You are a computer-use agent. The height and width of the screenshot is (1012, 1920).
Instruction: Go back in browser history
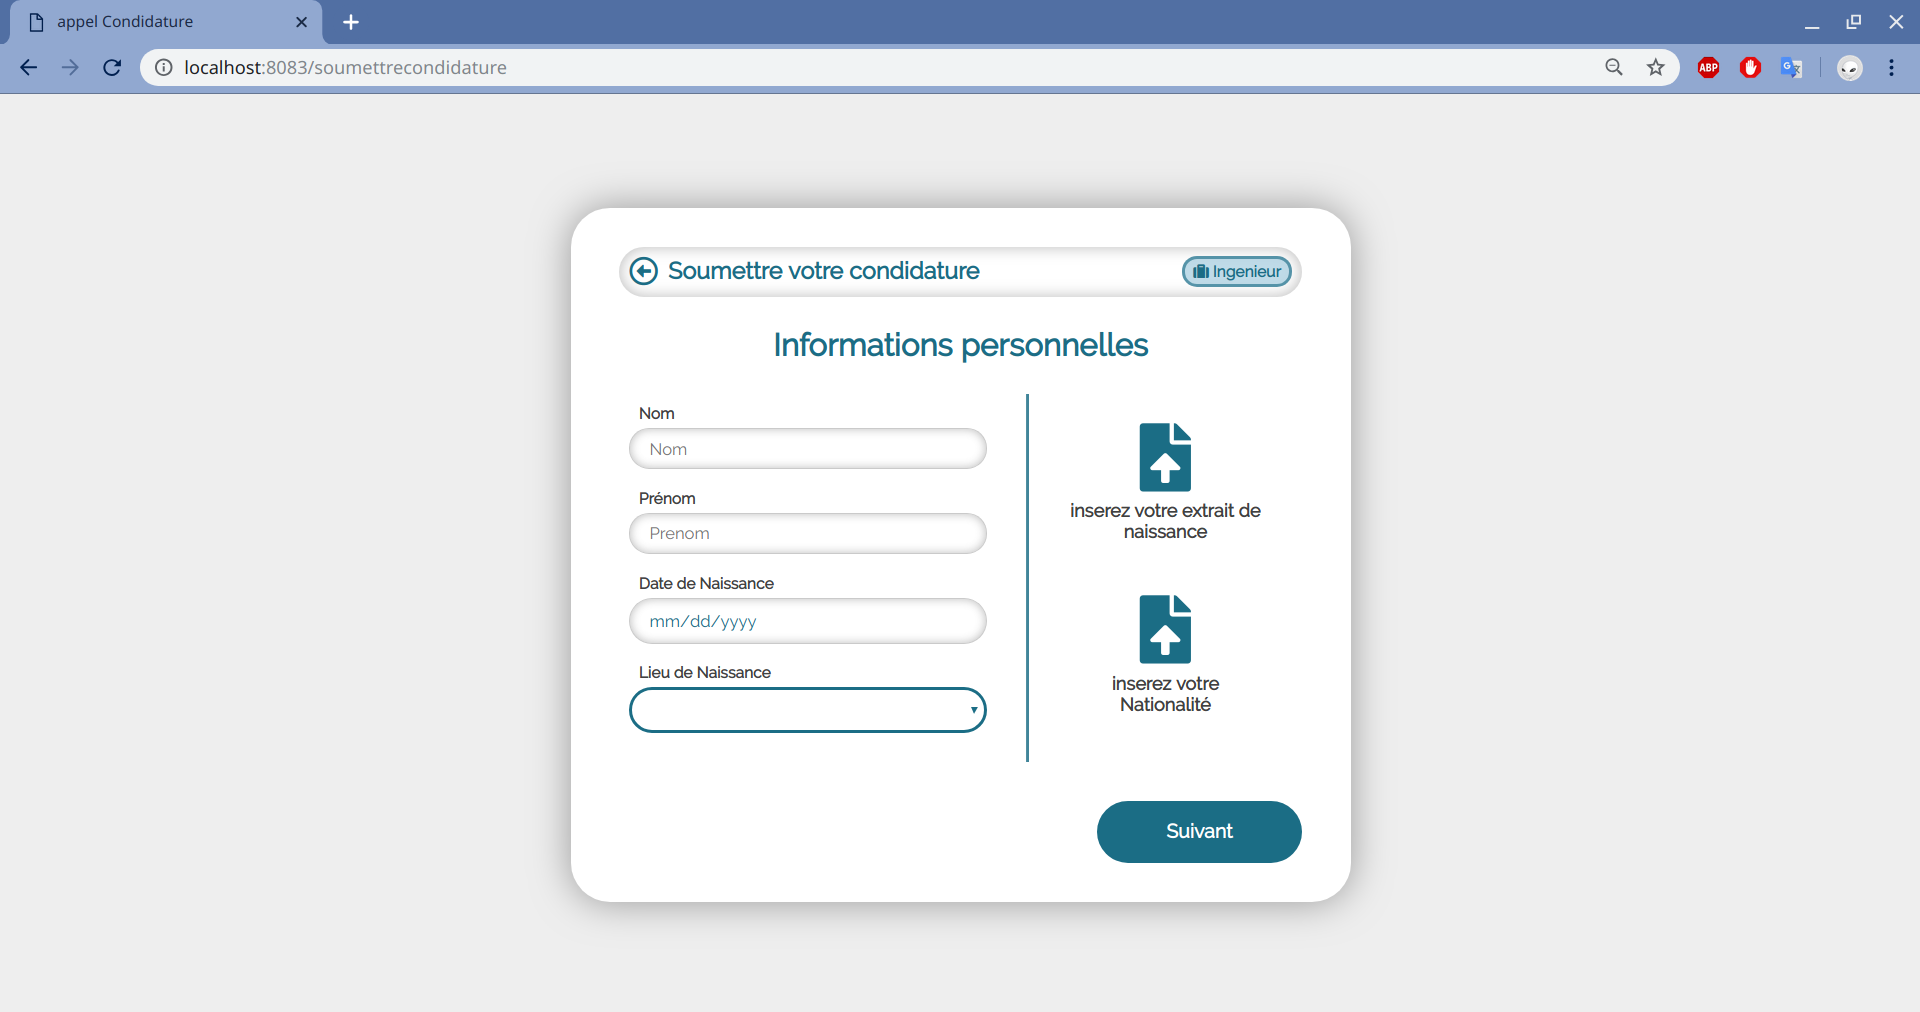pyautogui.click(x=28, y=67)
